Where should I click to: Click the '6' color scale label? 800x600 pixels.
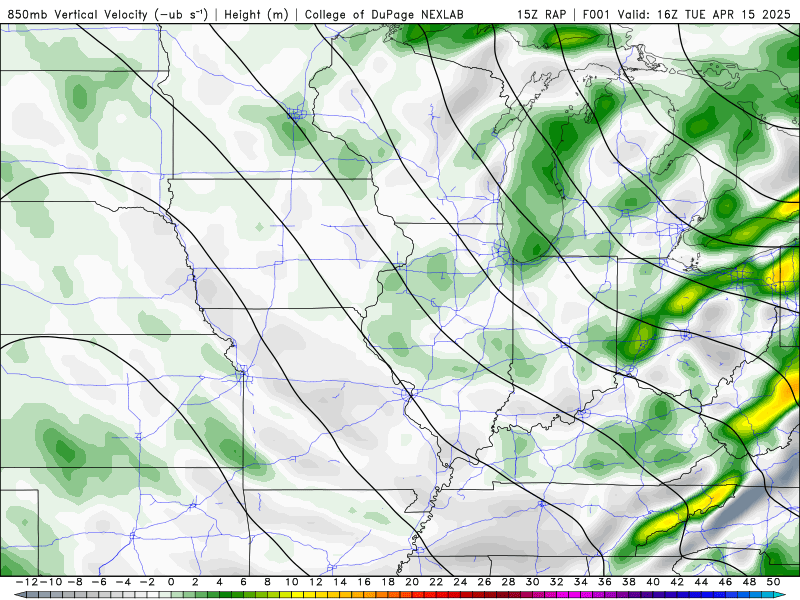coord(243,582)
